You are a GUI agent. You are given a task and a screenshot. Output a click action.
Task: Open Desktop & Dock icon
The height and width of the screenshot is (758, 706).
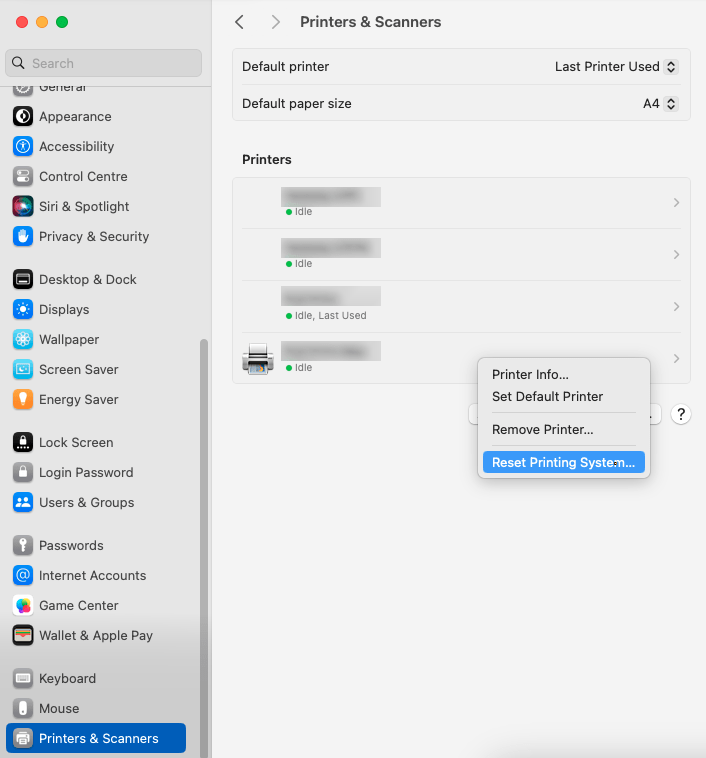[x=23, y=279]
